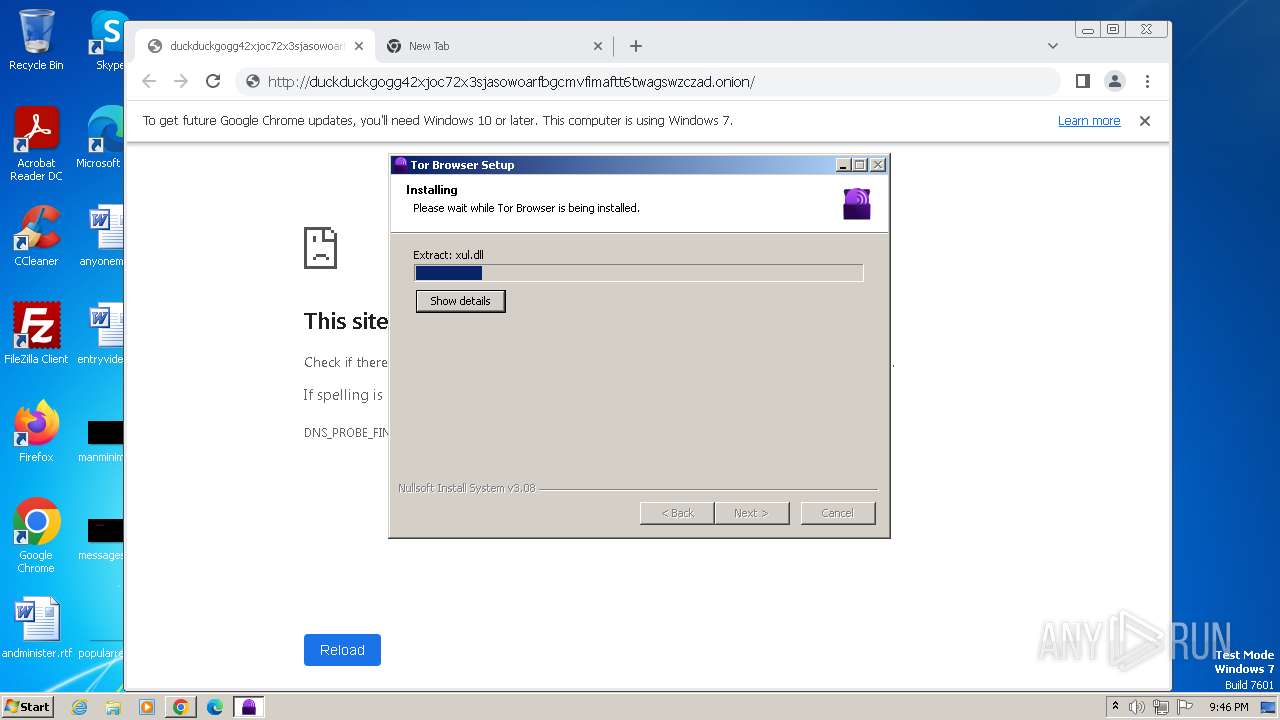
Task: Dismiss the Chrome update notification bar
Action: [x=1145, y=121]
